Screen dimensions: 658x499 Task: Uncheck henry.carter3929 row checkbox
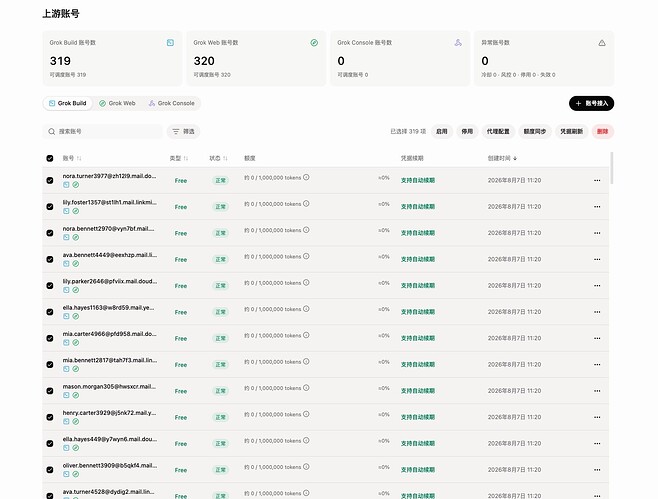pos(50,417)
